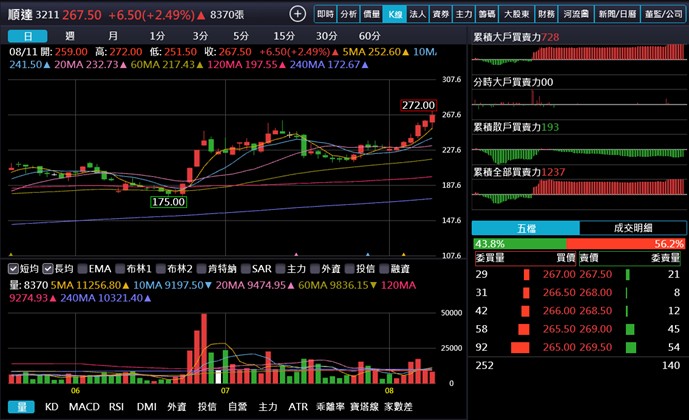Select the 寶塔線 indicator
This screenshot has height=420, width=689.
tap(364, 407)
